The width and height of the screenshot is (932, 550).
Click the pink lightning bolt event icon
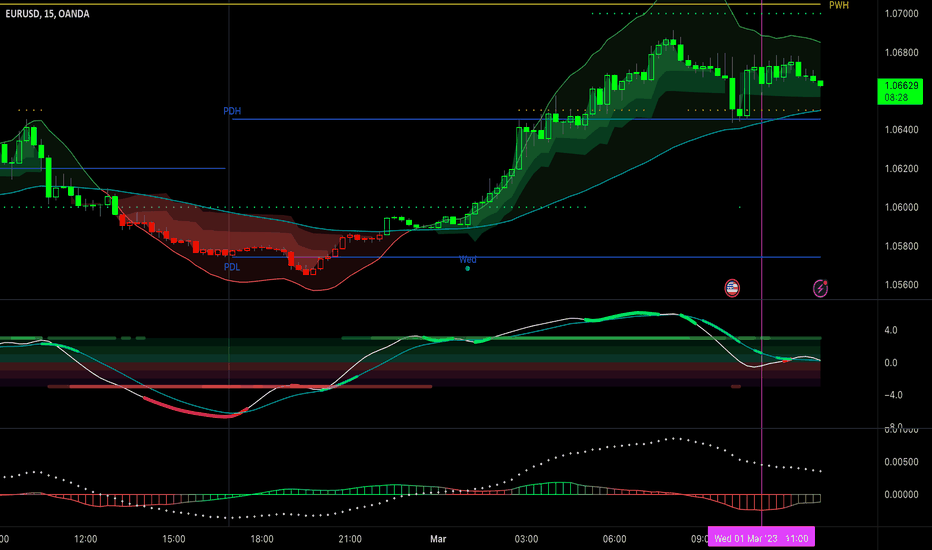820,288
